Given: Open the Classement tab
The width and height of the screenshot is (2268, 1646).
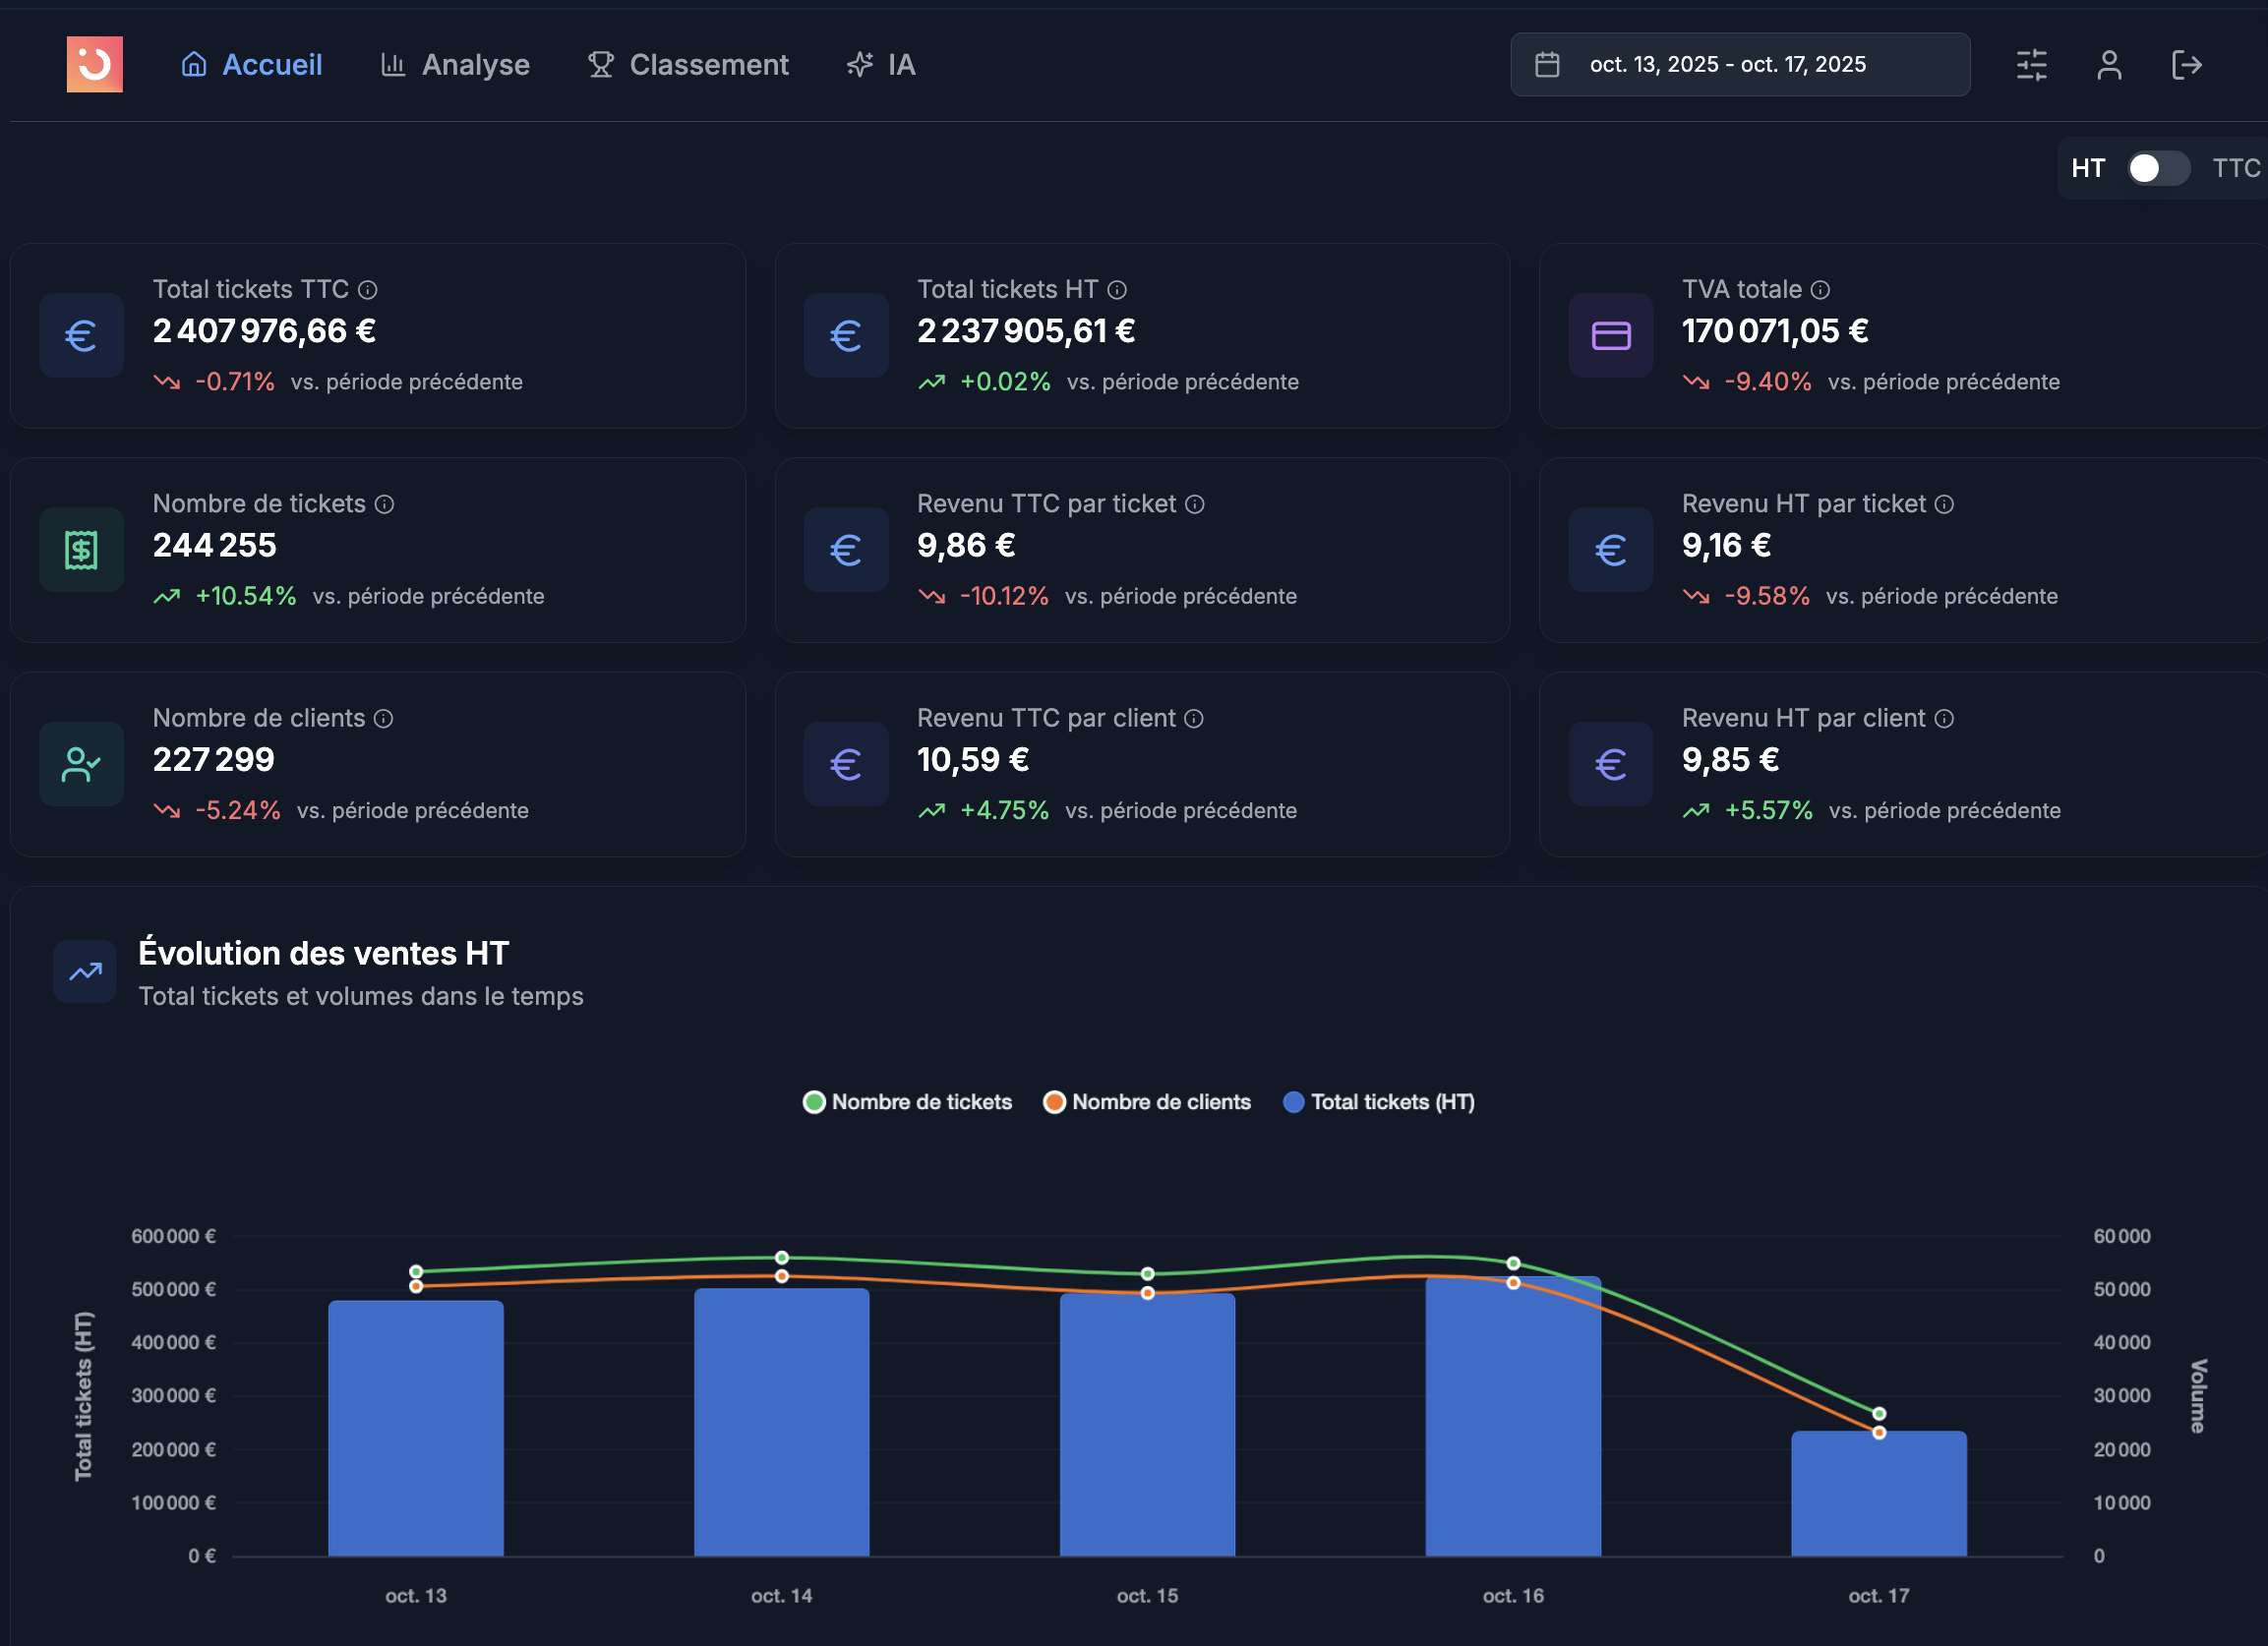Looking at the screenshot, I should [688, 65].
